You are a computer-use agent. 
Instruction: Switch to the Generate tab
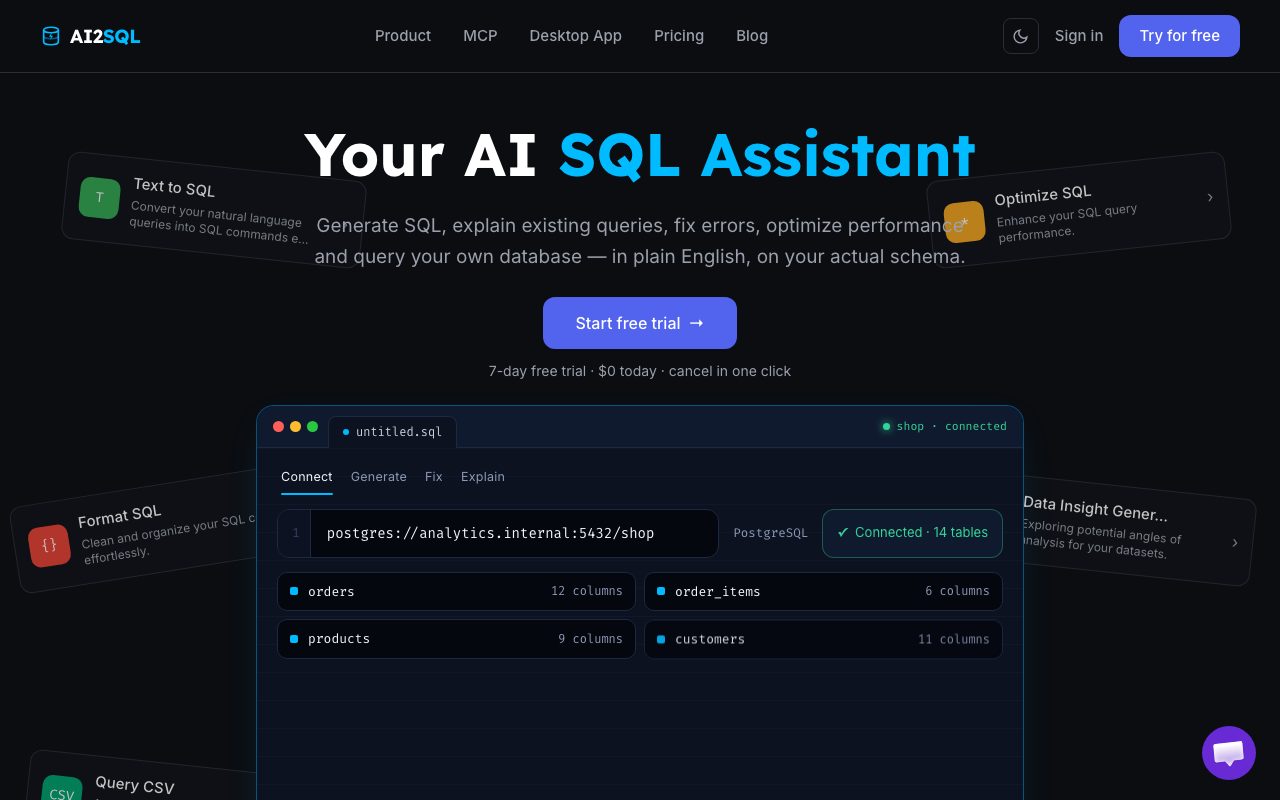379,477
